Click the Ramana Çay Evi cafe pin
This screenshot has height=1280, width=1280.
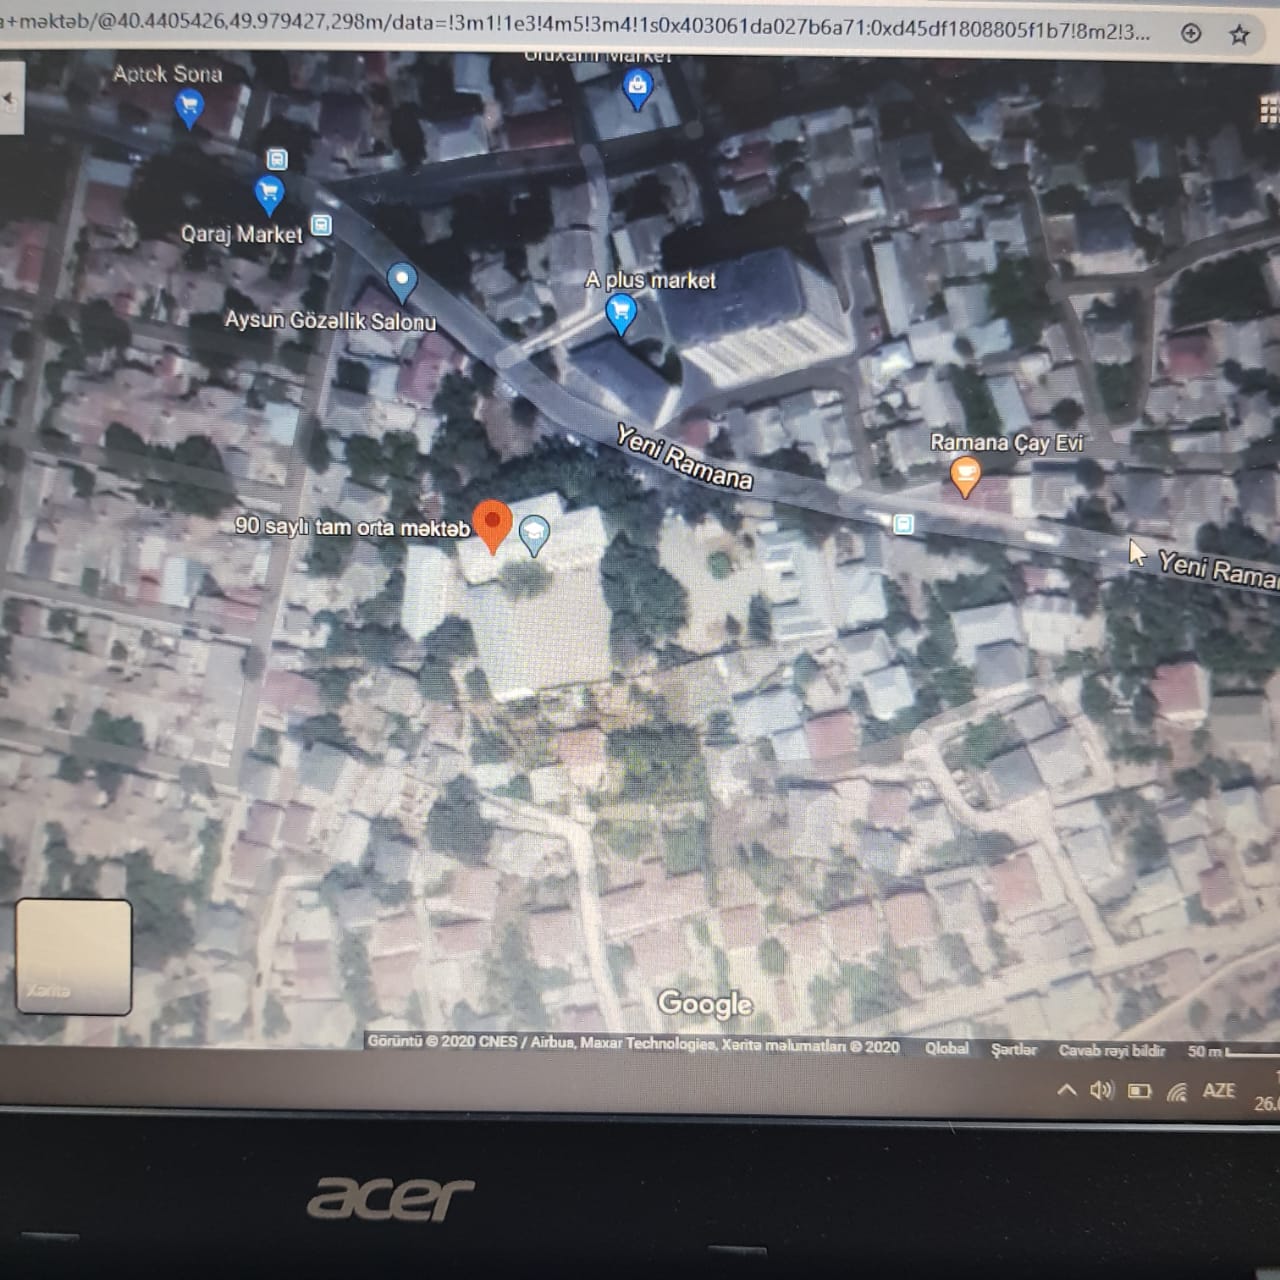point(965,474)
